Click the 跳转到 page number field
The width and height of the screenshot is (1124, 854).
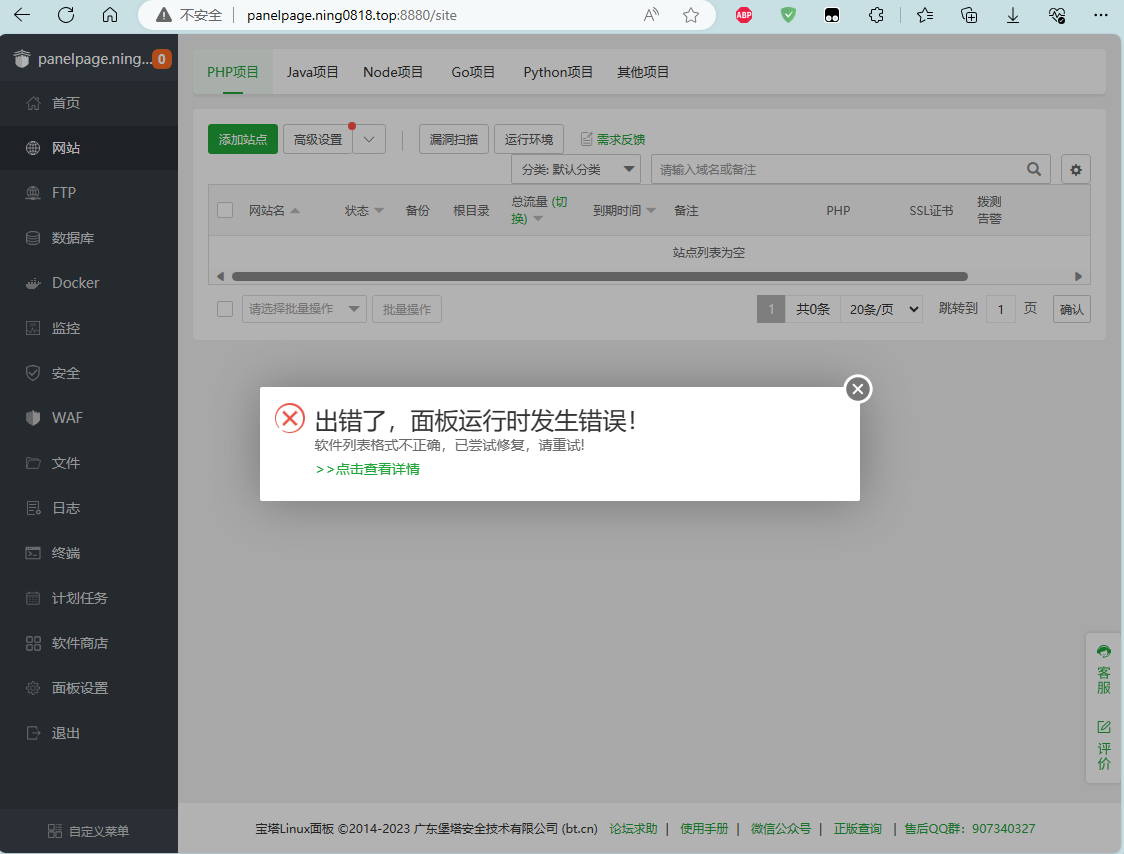coord(1001,309)
